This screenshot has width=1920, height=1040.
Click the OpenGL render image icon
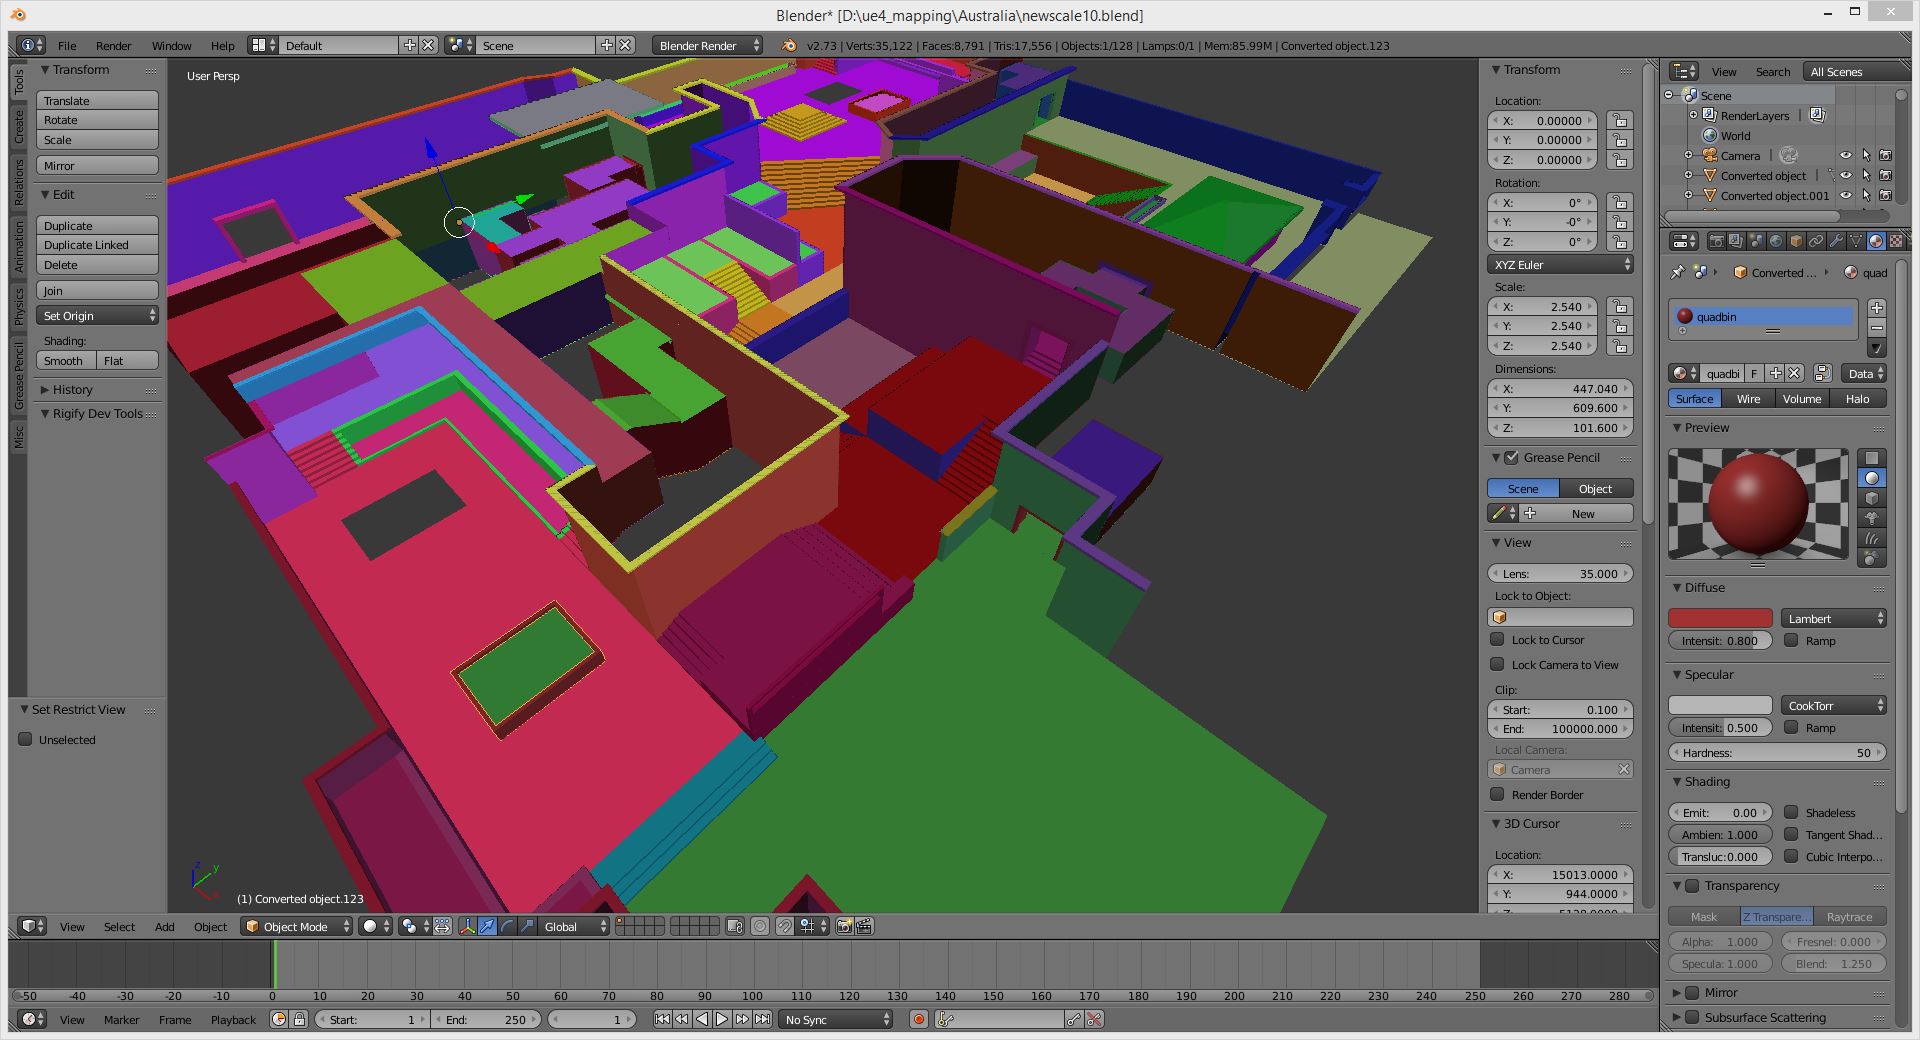pyautogui.click(x=845, y=926)
